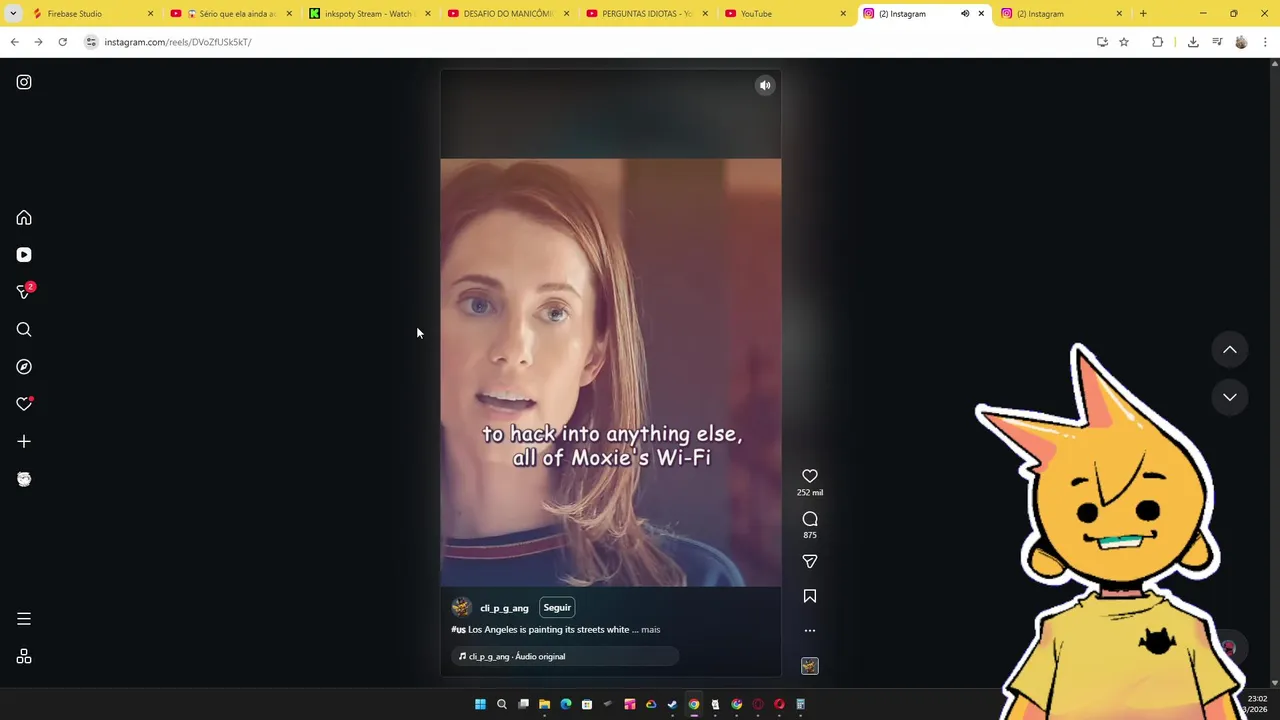Open the Chrome profile avatar
Screen dimensions: 1280x720
(x=1241, y=42)
